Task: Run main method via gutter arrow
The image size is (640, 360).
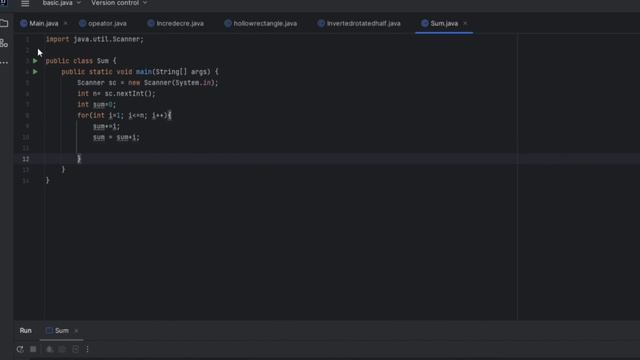Action: click(x=35, y=72)
